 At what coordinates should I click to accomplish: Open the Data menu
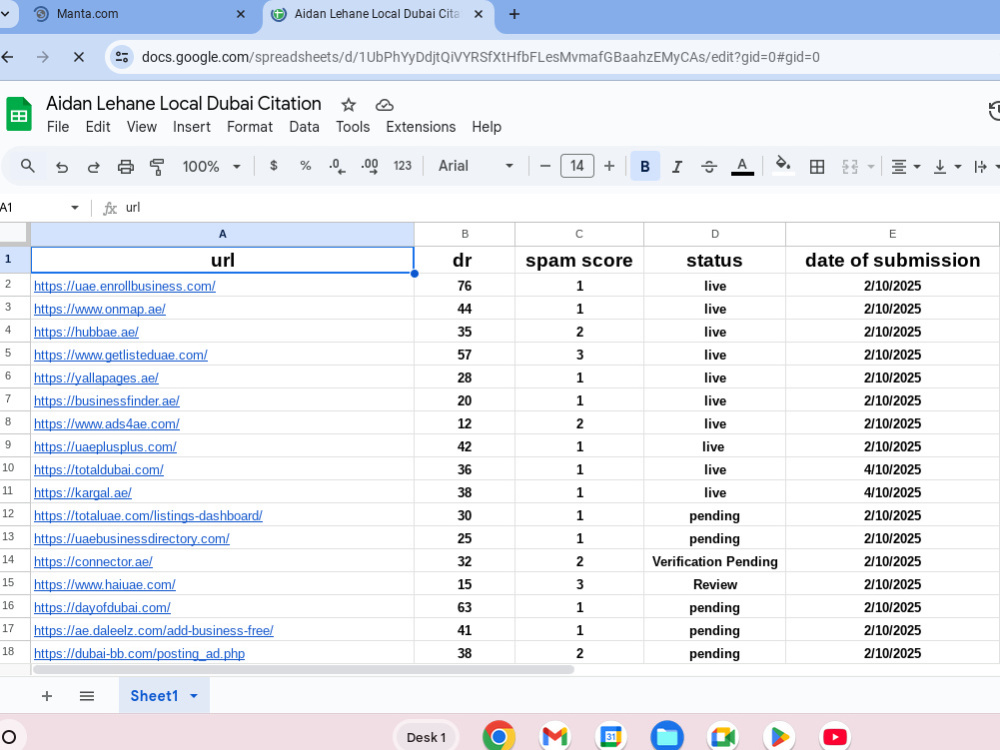[x=304, y=127]
